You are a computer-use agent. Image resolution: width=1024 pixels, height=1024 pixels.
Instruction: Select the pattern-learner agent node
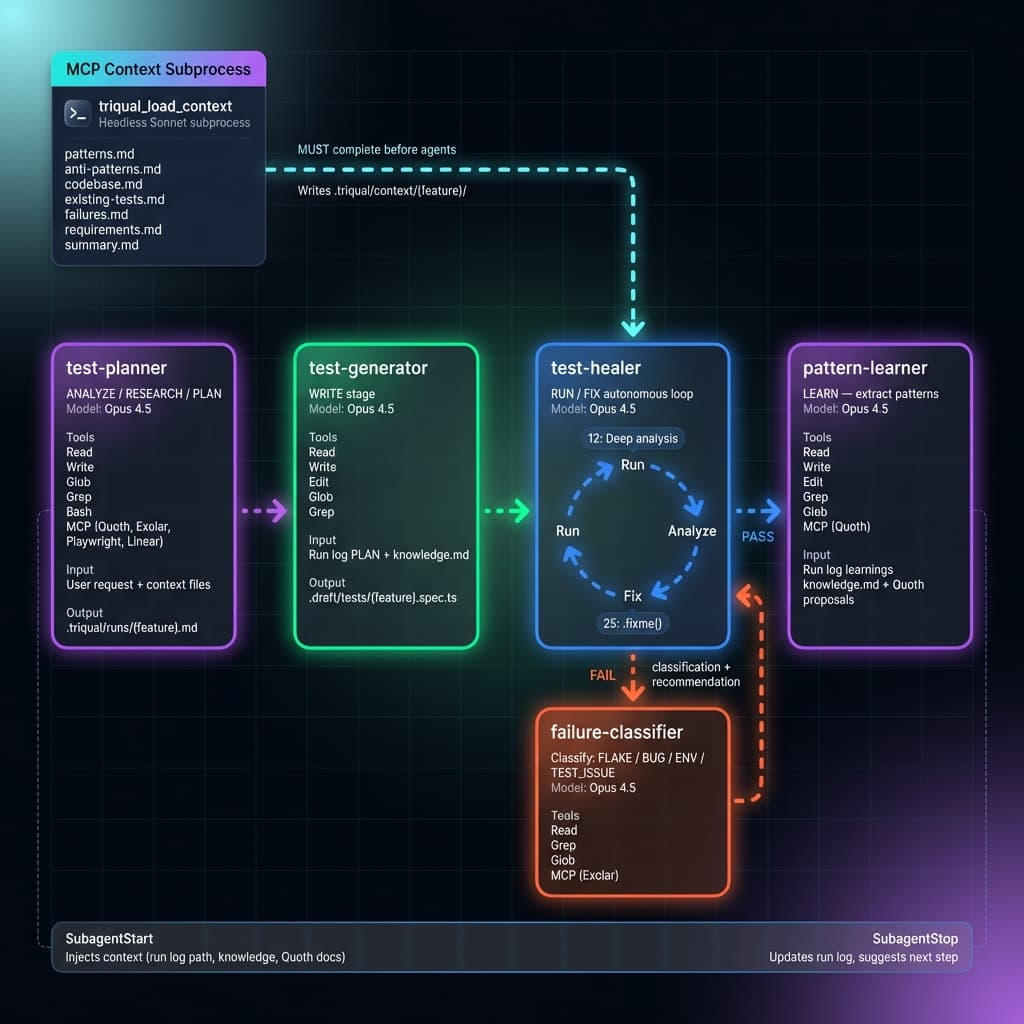(x=880, y=495)
